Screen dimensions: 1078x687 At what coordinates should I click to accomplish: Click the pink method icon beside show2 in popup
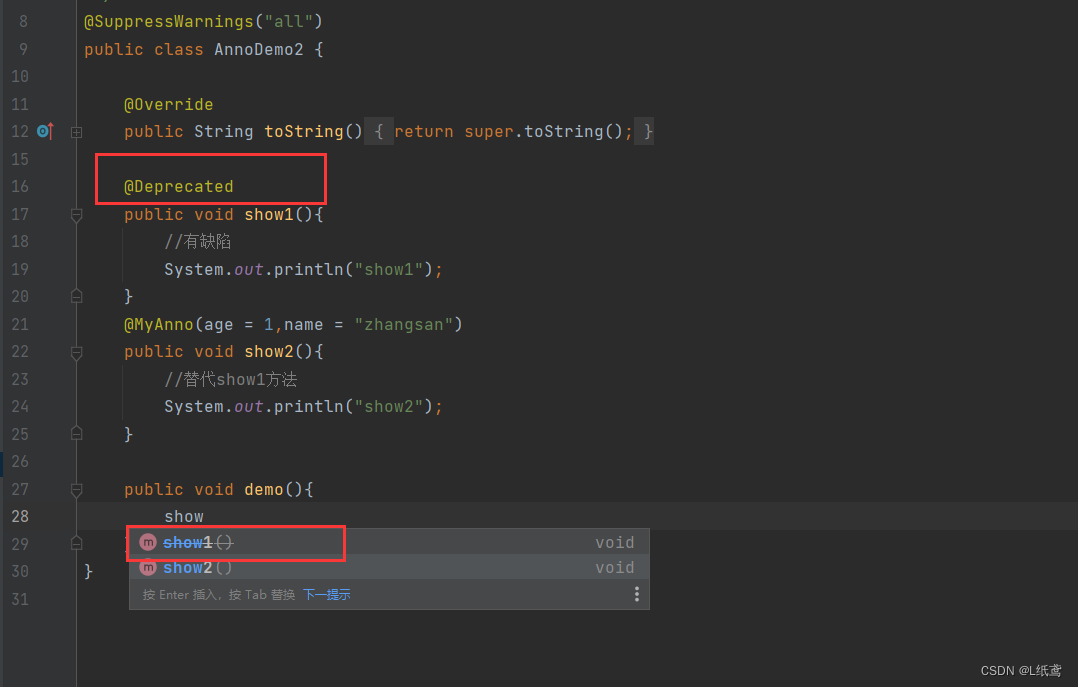coord(148,567)
